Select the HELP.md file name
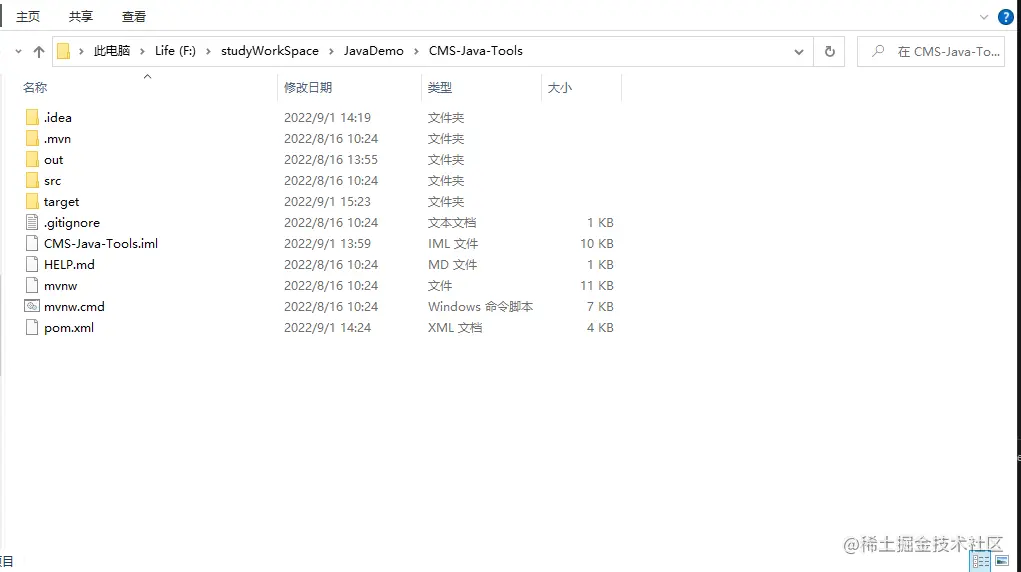The height and width of the screenshot is (572, 1021). 69,265
